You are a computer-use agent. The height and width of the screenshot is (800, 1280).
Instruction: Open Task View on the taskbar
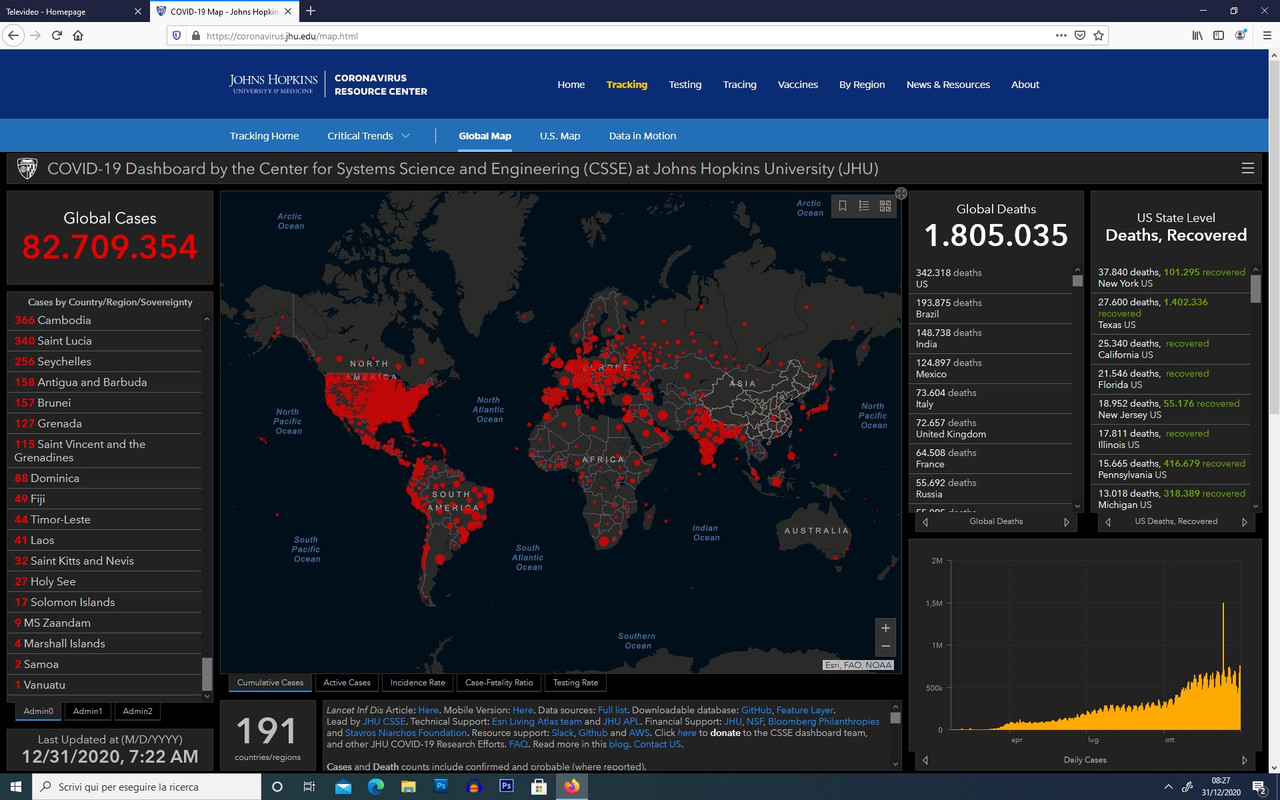[x=309, y=787]
